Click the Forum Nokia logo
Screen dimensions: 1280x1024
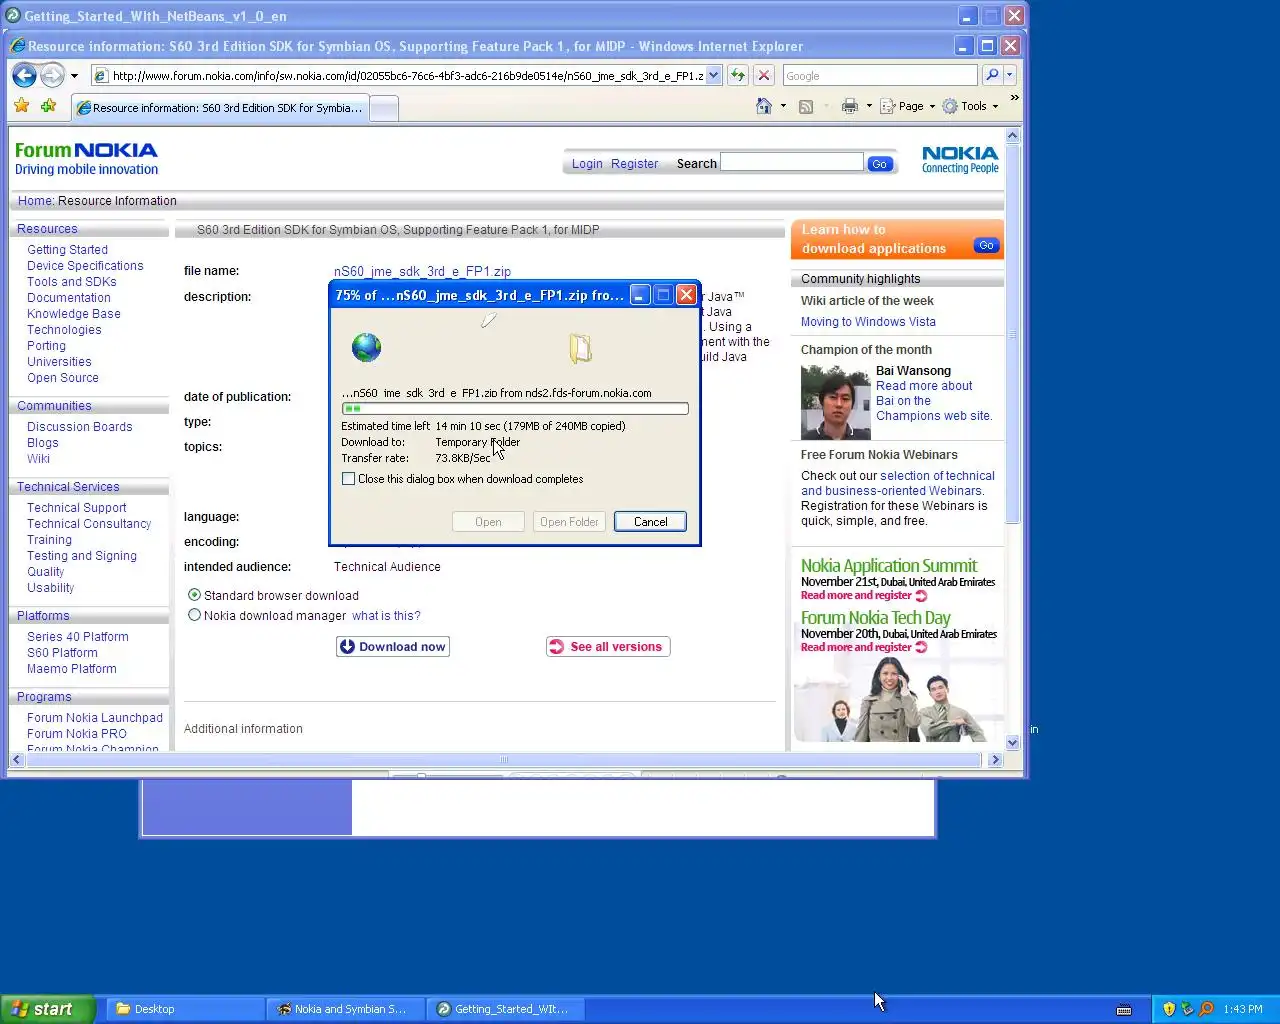point(86,158)
